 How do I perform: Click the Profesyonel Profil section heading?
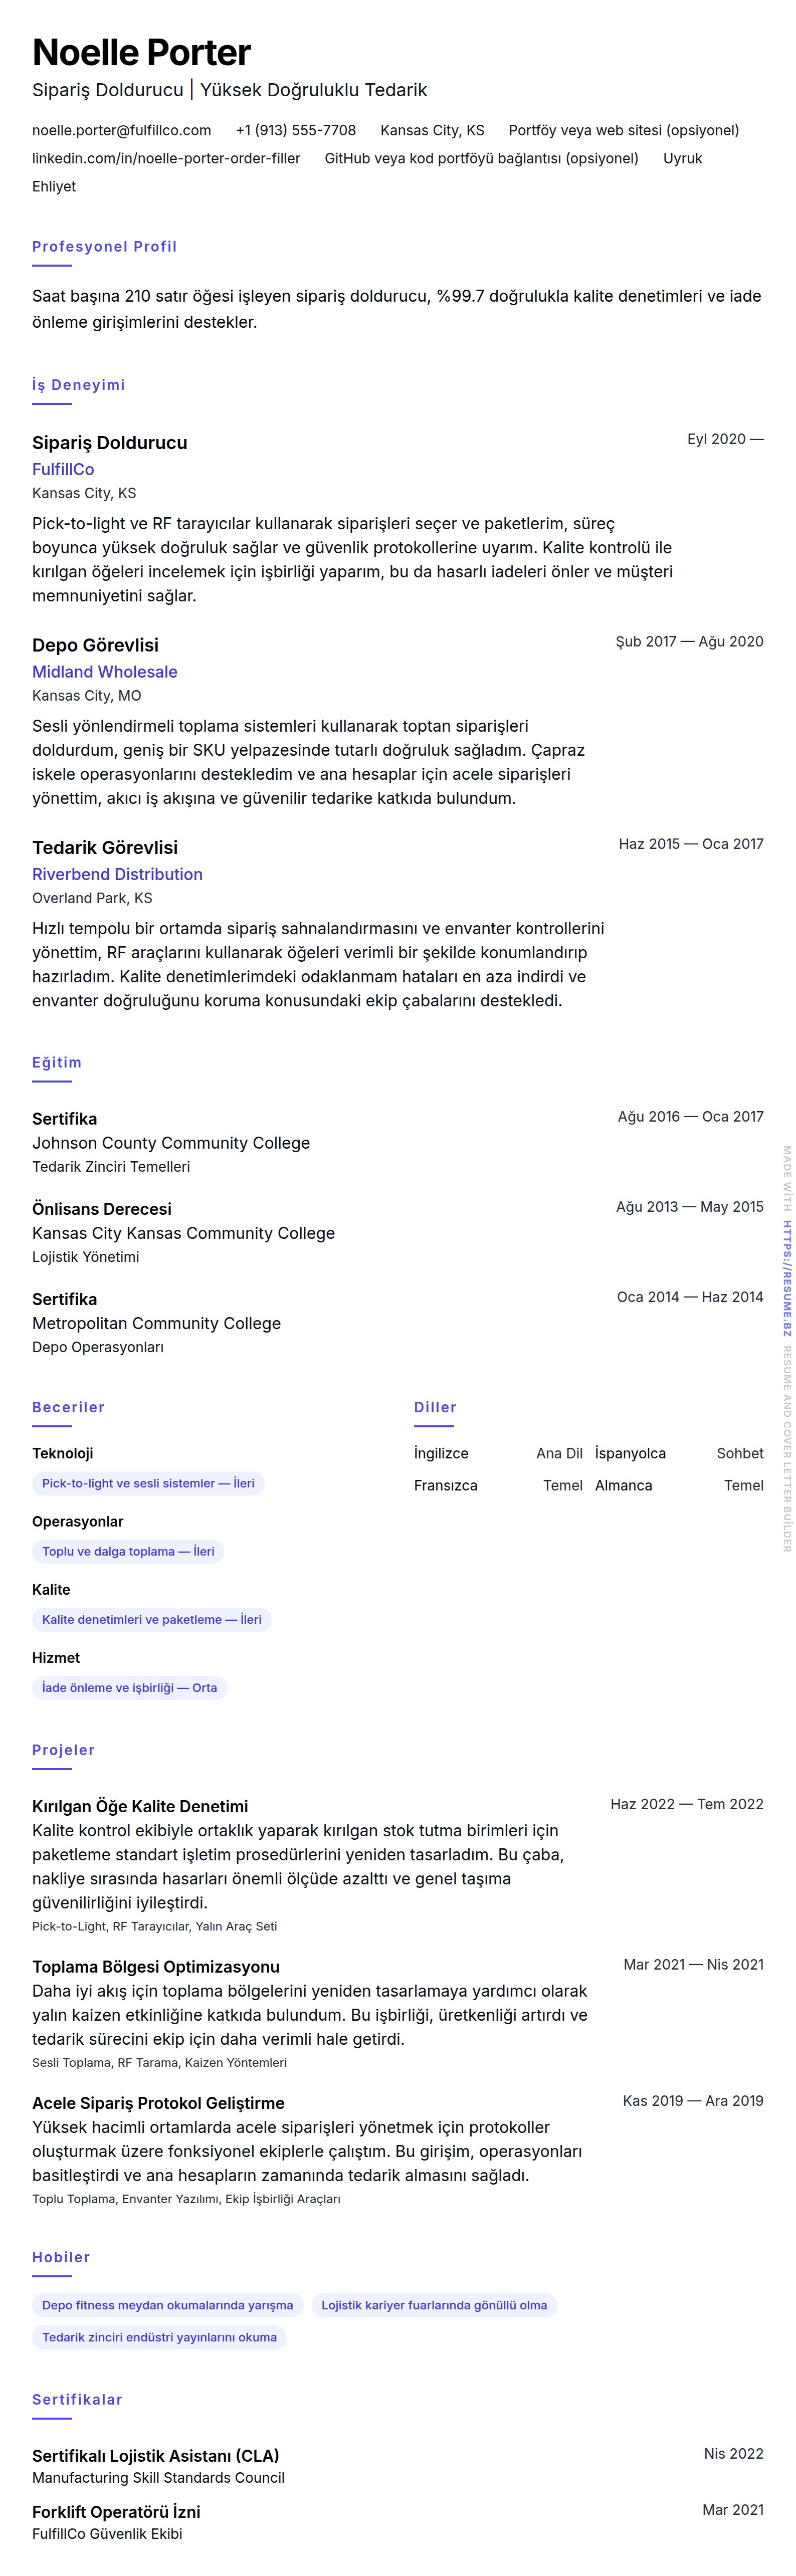coord(104,247)
